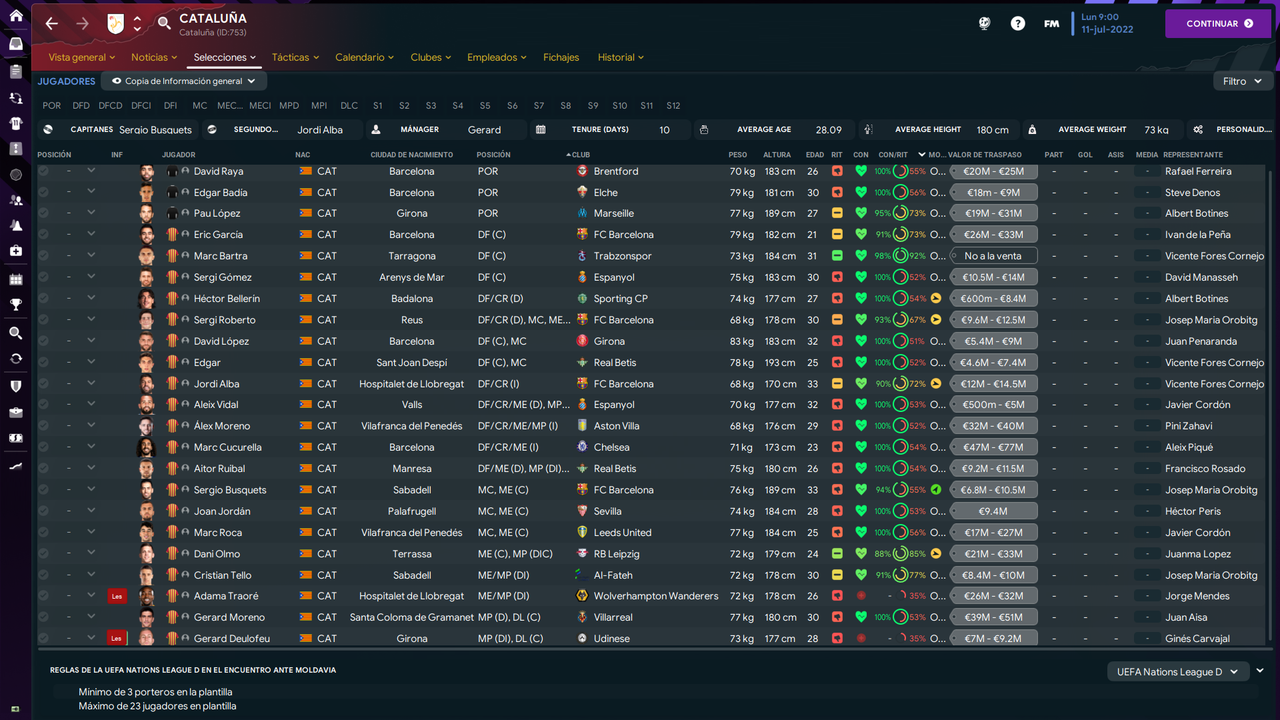Open the swap-players icon in the sidebar

(x=15, y=98)
